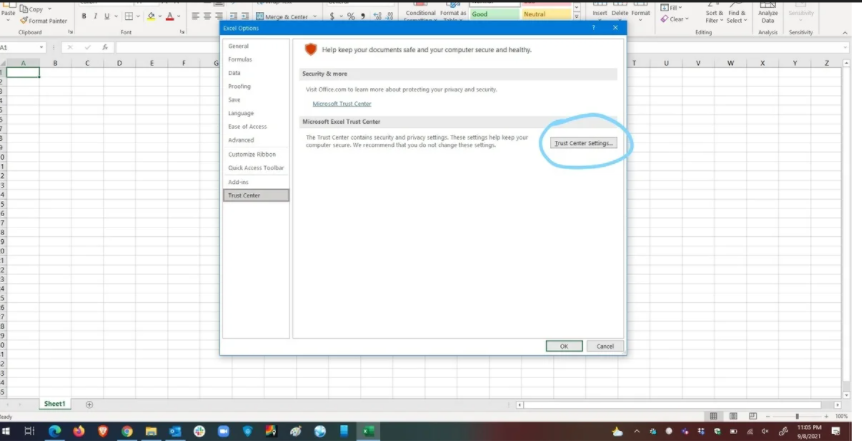This screenshot has width=862, height=444.
Task: Click the Trust Center Settings button
Action: click(584, 143)
